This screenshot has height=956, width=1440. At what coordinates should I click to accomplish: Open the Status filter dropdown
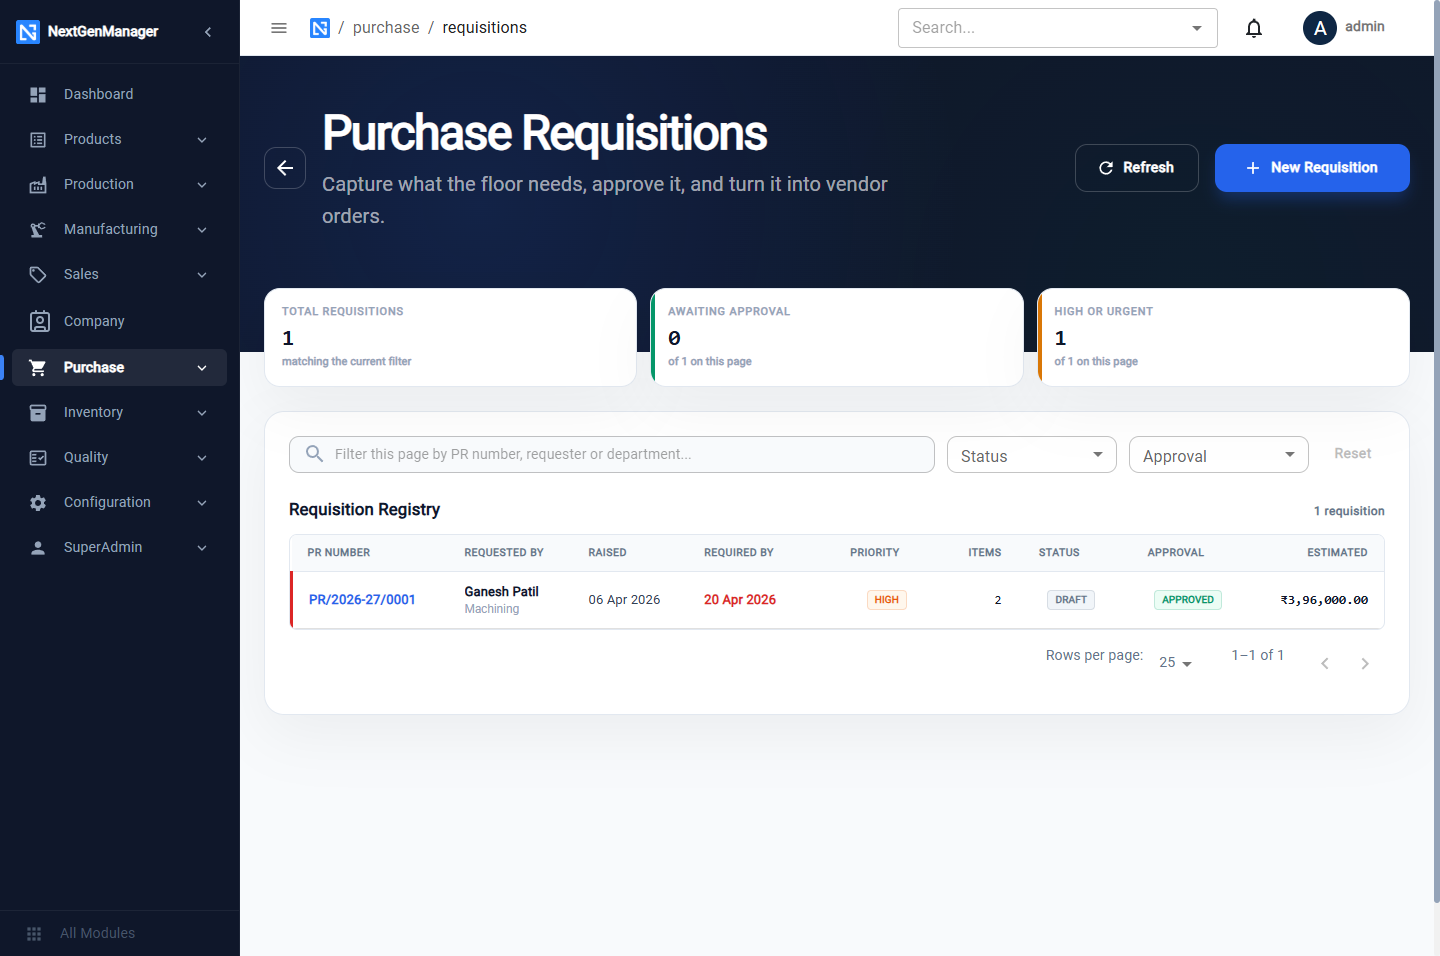pyautogui.click(x=1032, y=455)
